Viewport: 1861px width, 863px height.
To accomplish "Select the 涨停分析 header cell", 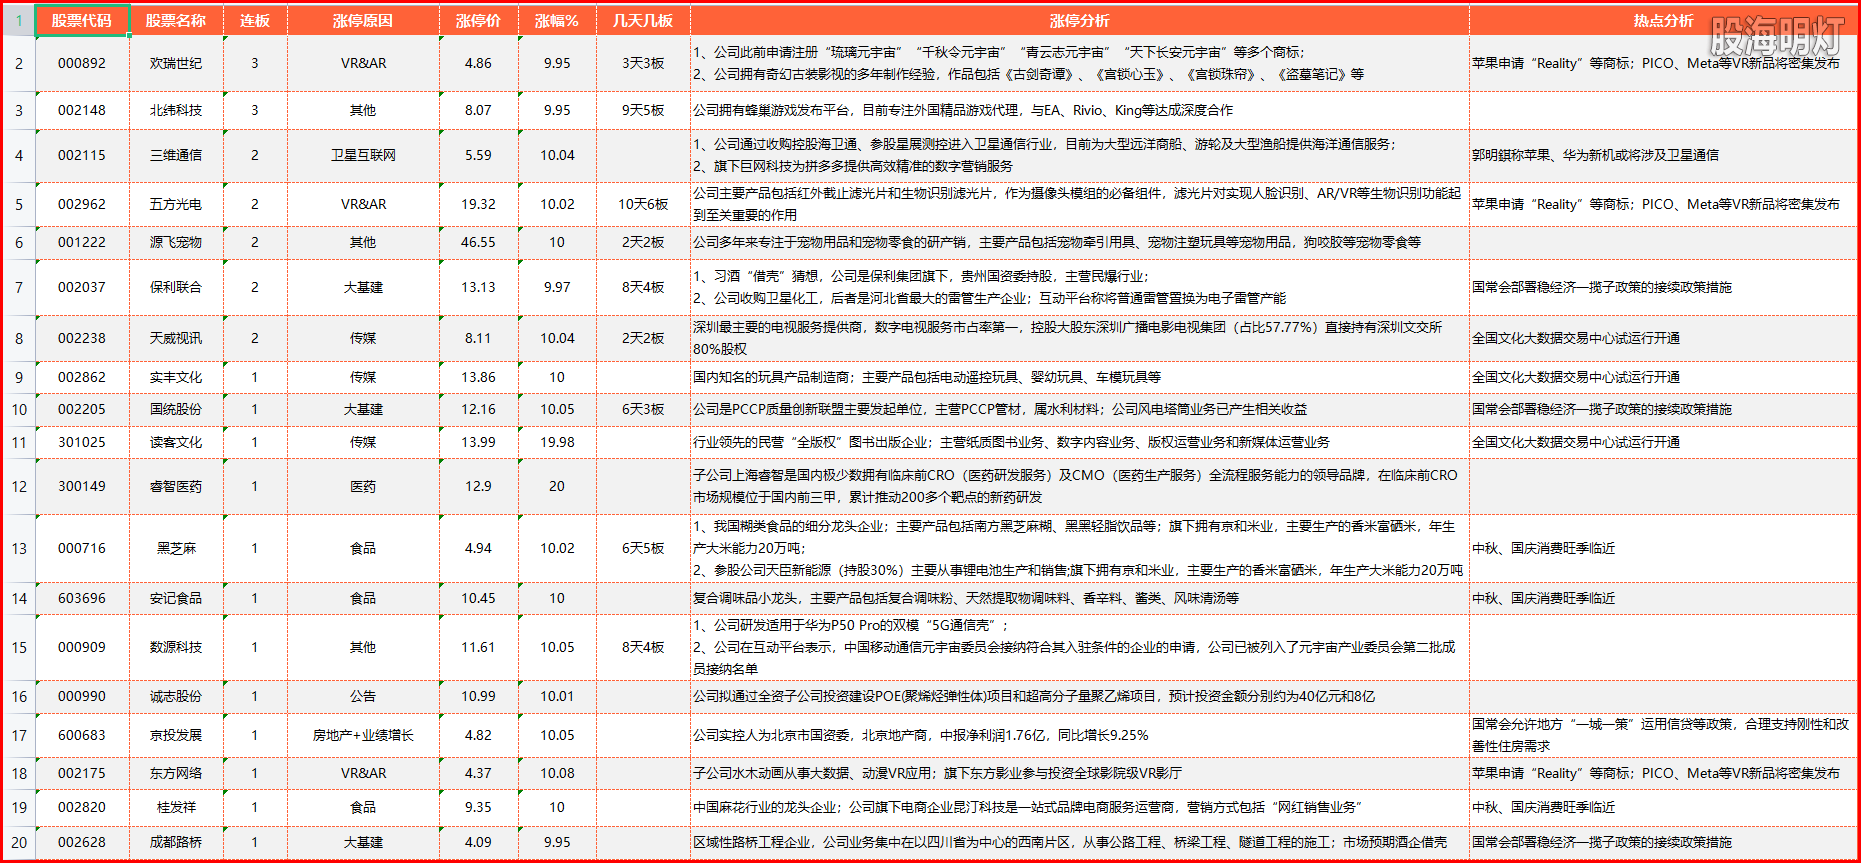I will 1079,20.
